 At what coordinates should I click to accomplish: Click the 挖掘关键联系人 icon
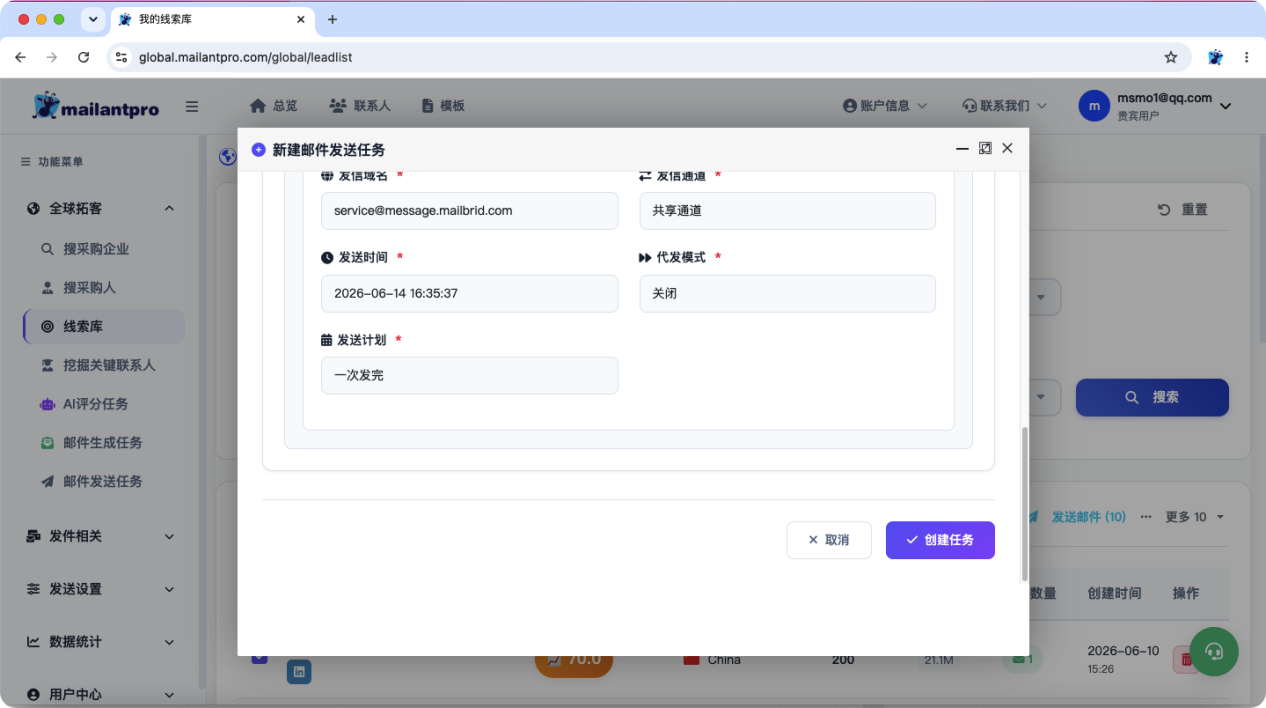47,365
